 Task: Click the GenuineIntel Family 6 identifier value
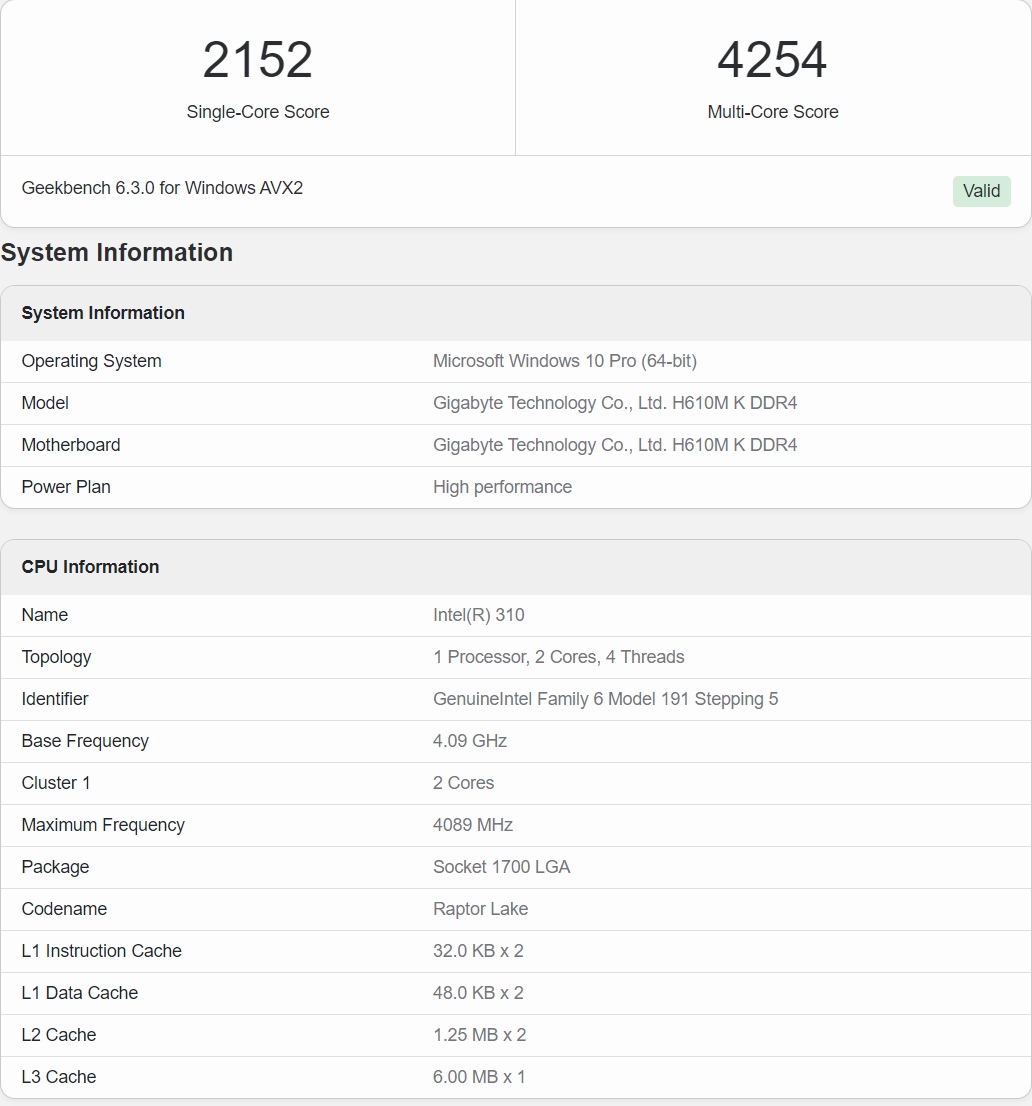click(605, 699)
